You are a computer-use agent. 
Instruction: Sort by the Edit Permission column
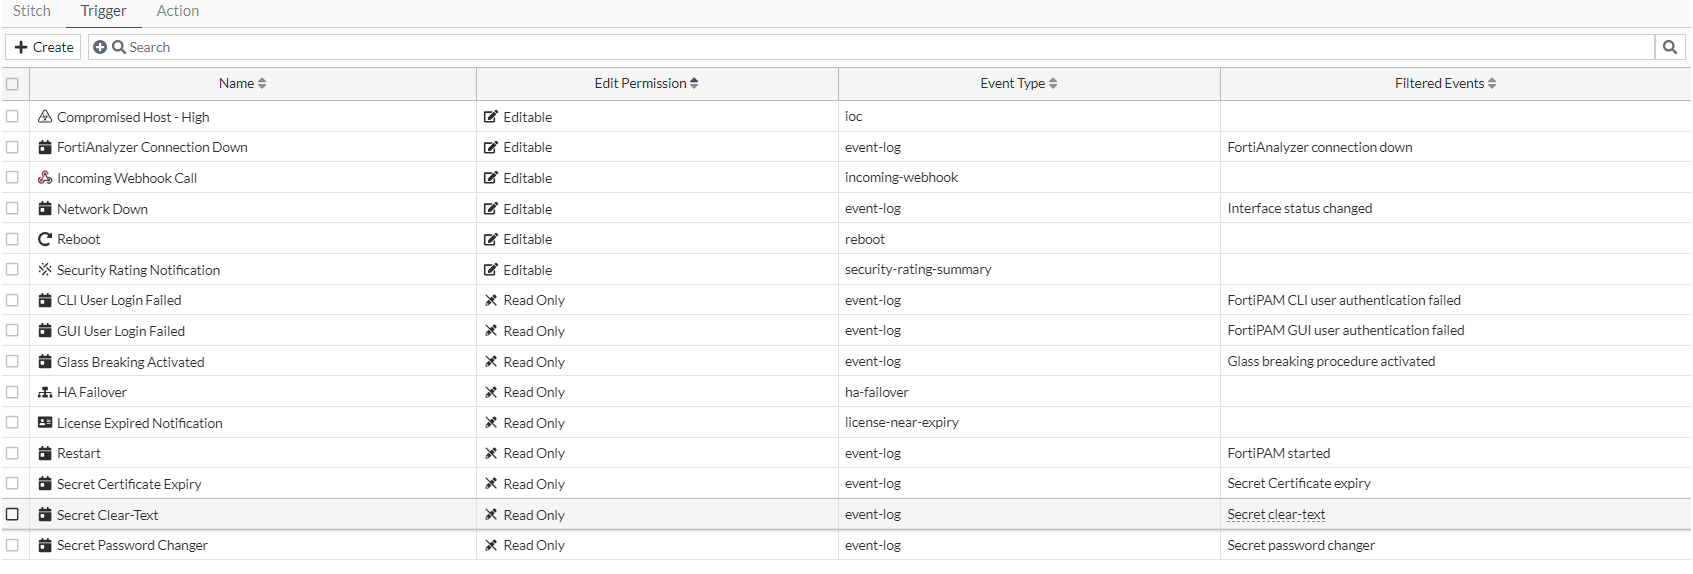point(646,84)
